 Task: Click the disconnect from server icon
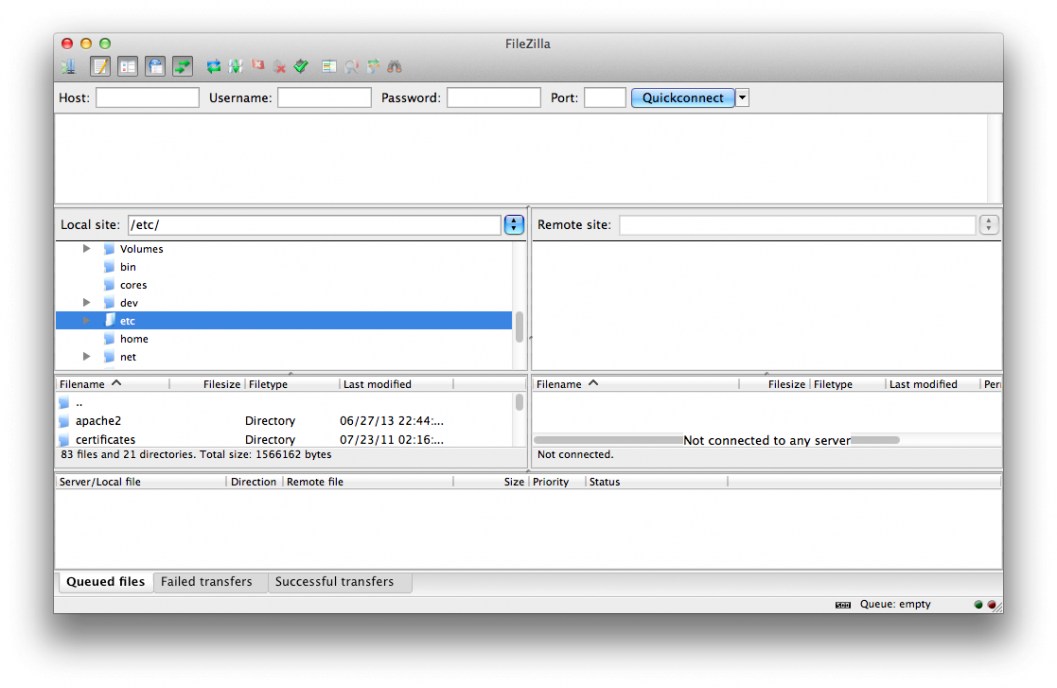(280, 66)
